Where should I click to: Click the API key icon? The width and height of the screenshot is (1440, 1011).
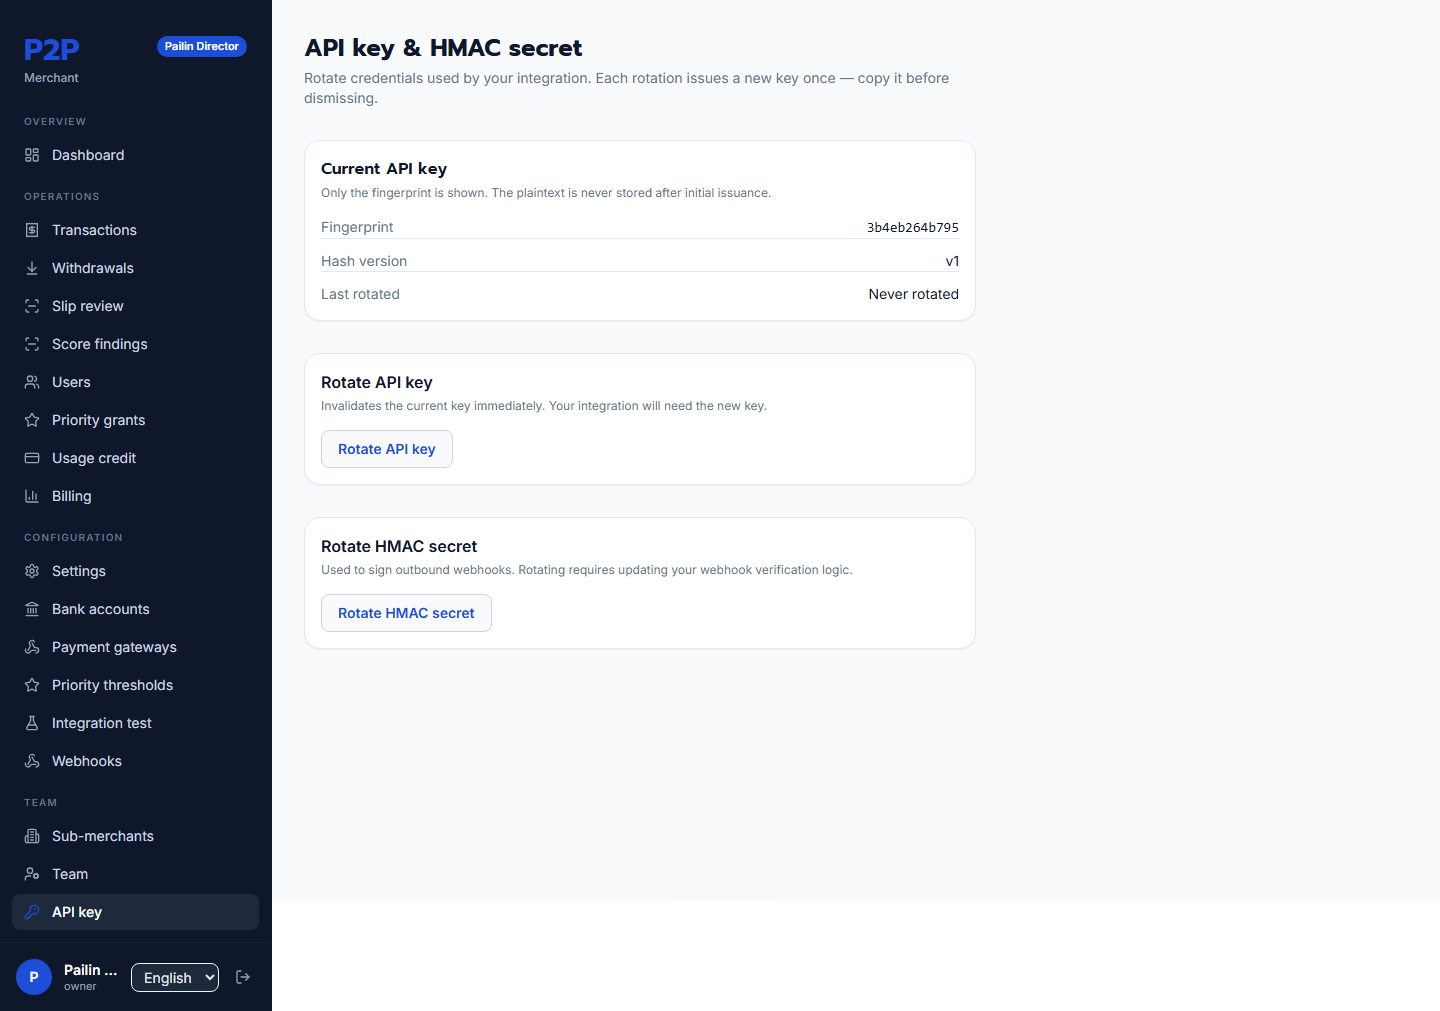pyautogui.click(x=32, y=912)
